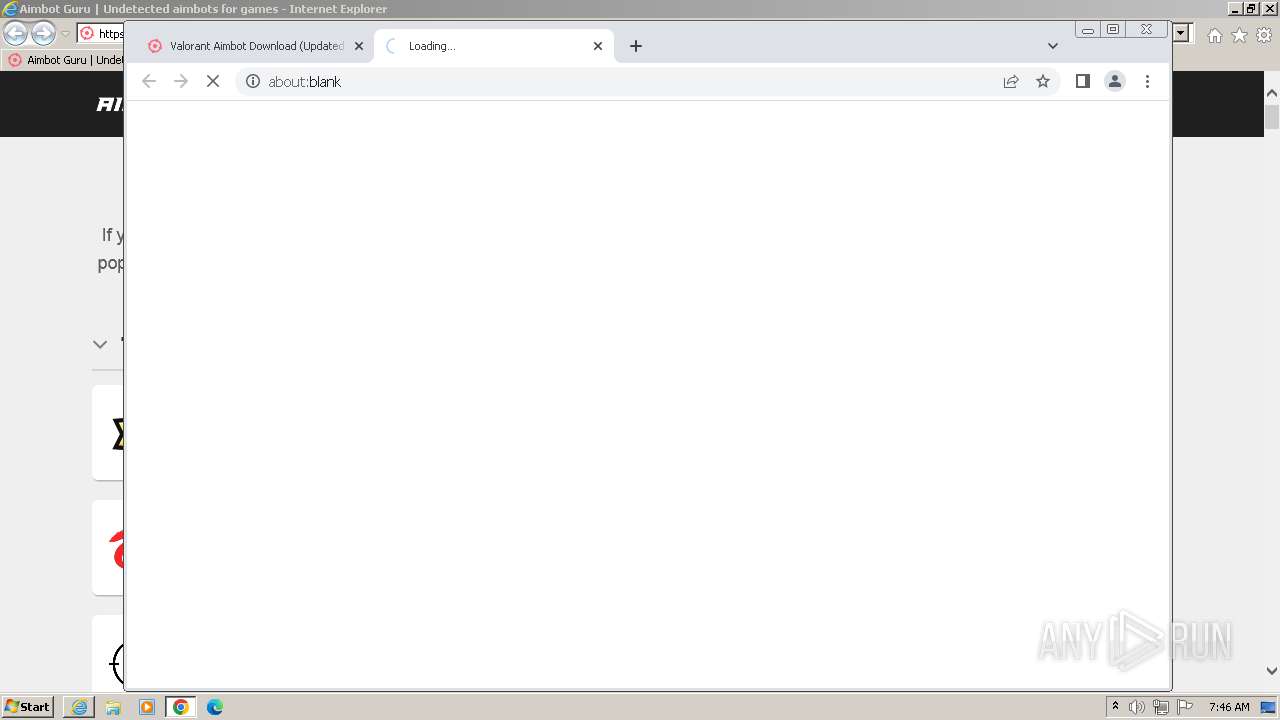The height and width of the screenshot is (720, 1280).
Task: Go back in Chrome navigation
Action: pos(149,81)
